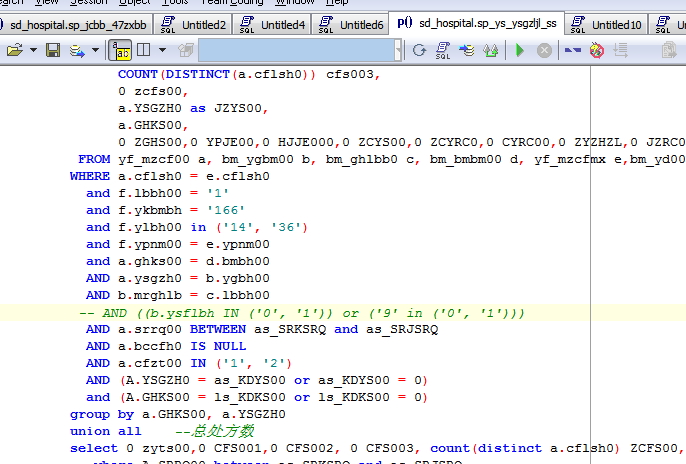Click "f.ylbh00 in ('14', '36')" condition
The height and width of the screenshot is (464, 686).
pos(213,227)
